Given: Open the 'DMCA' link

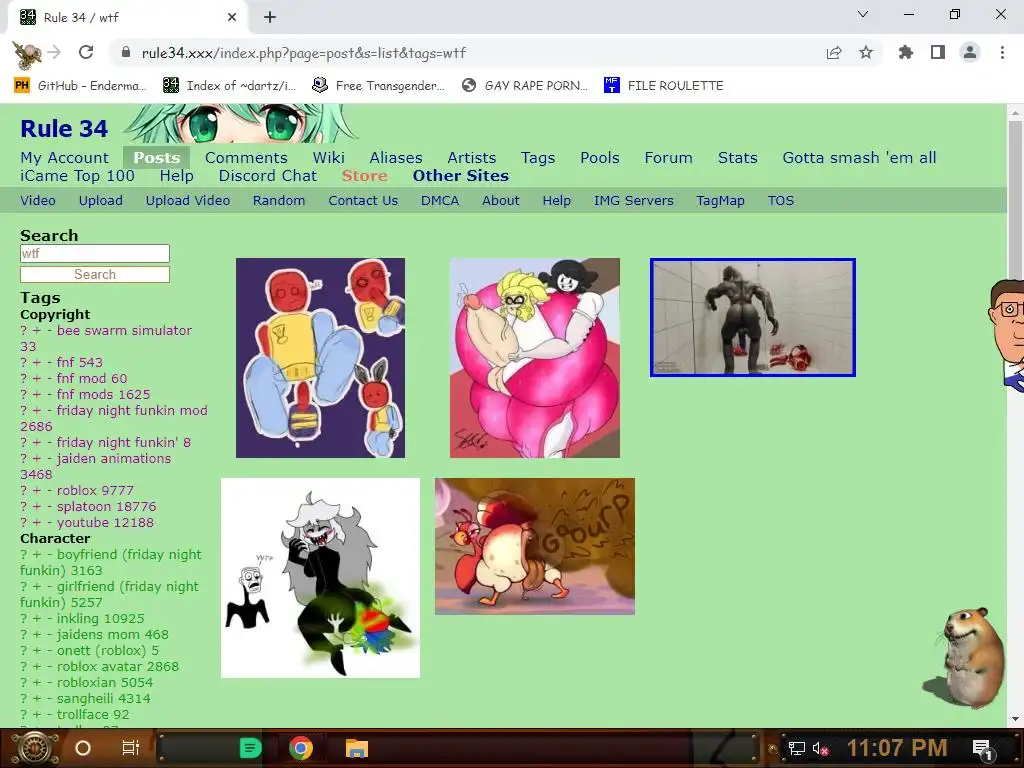Looking at the screenshot, I should coord(440,201).
